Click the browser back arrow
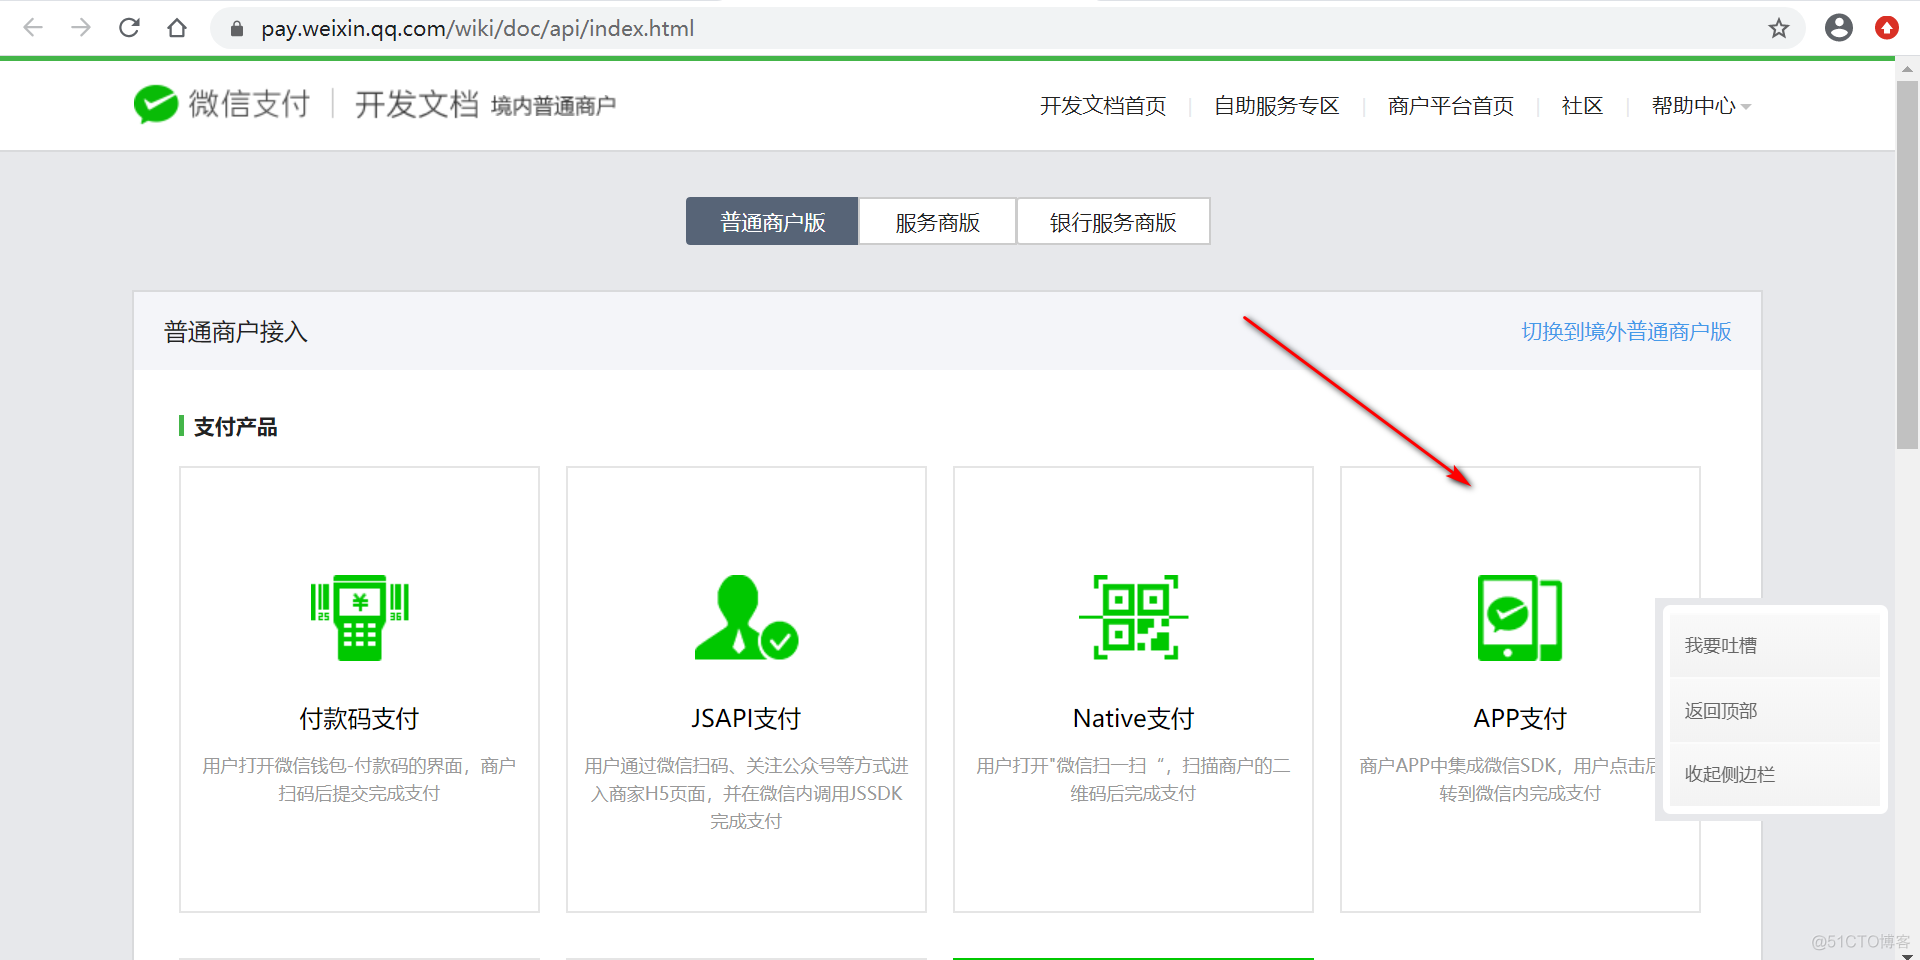The width and height of the screenshot is (1920, 960). [x=33, y=28]
